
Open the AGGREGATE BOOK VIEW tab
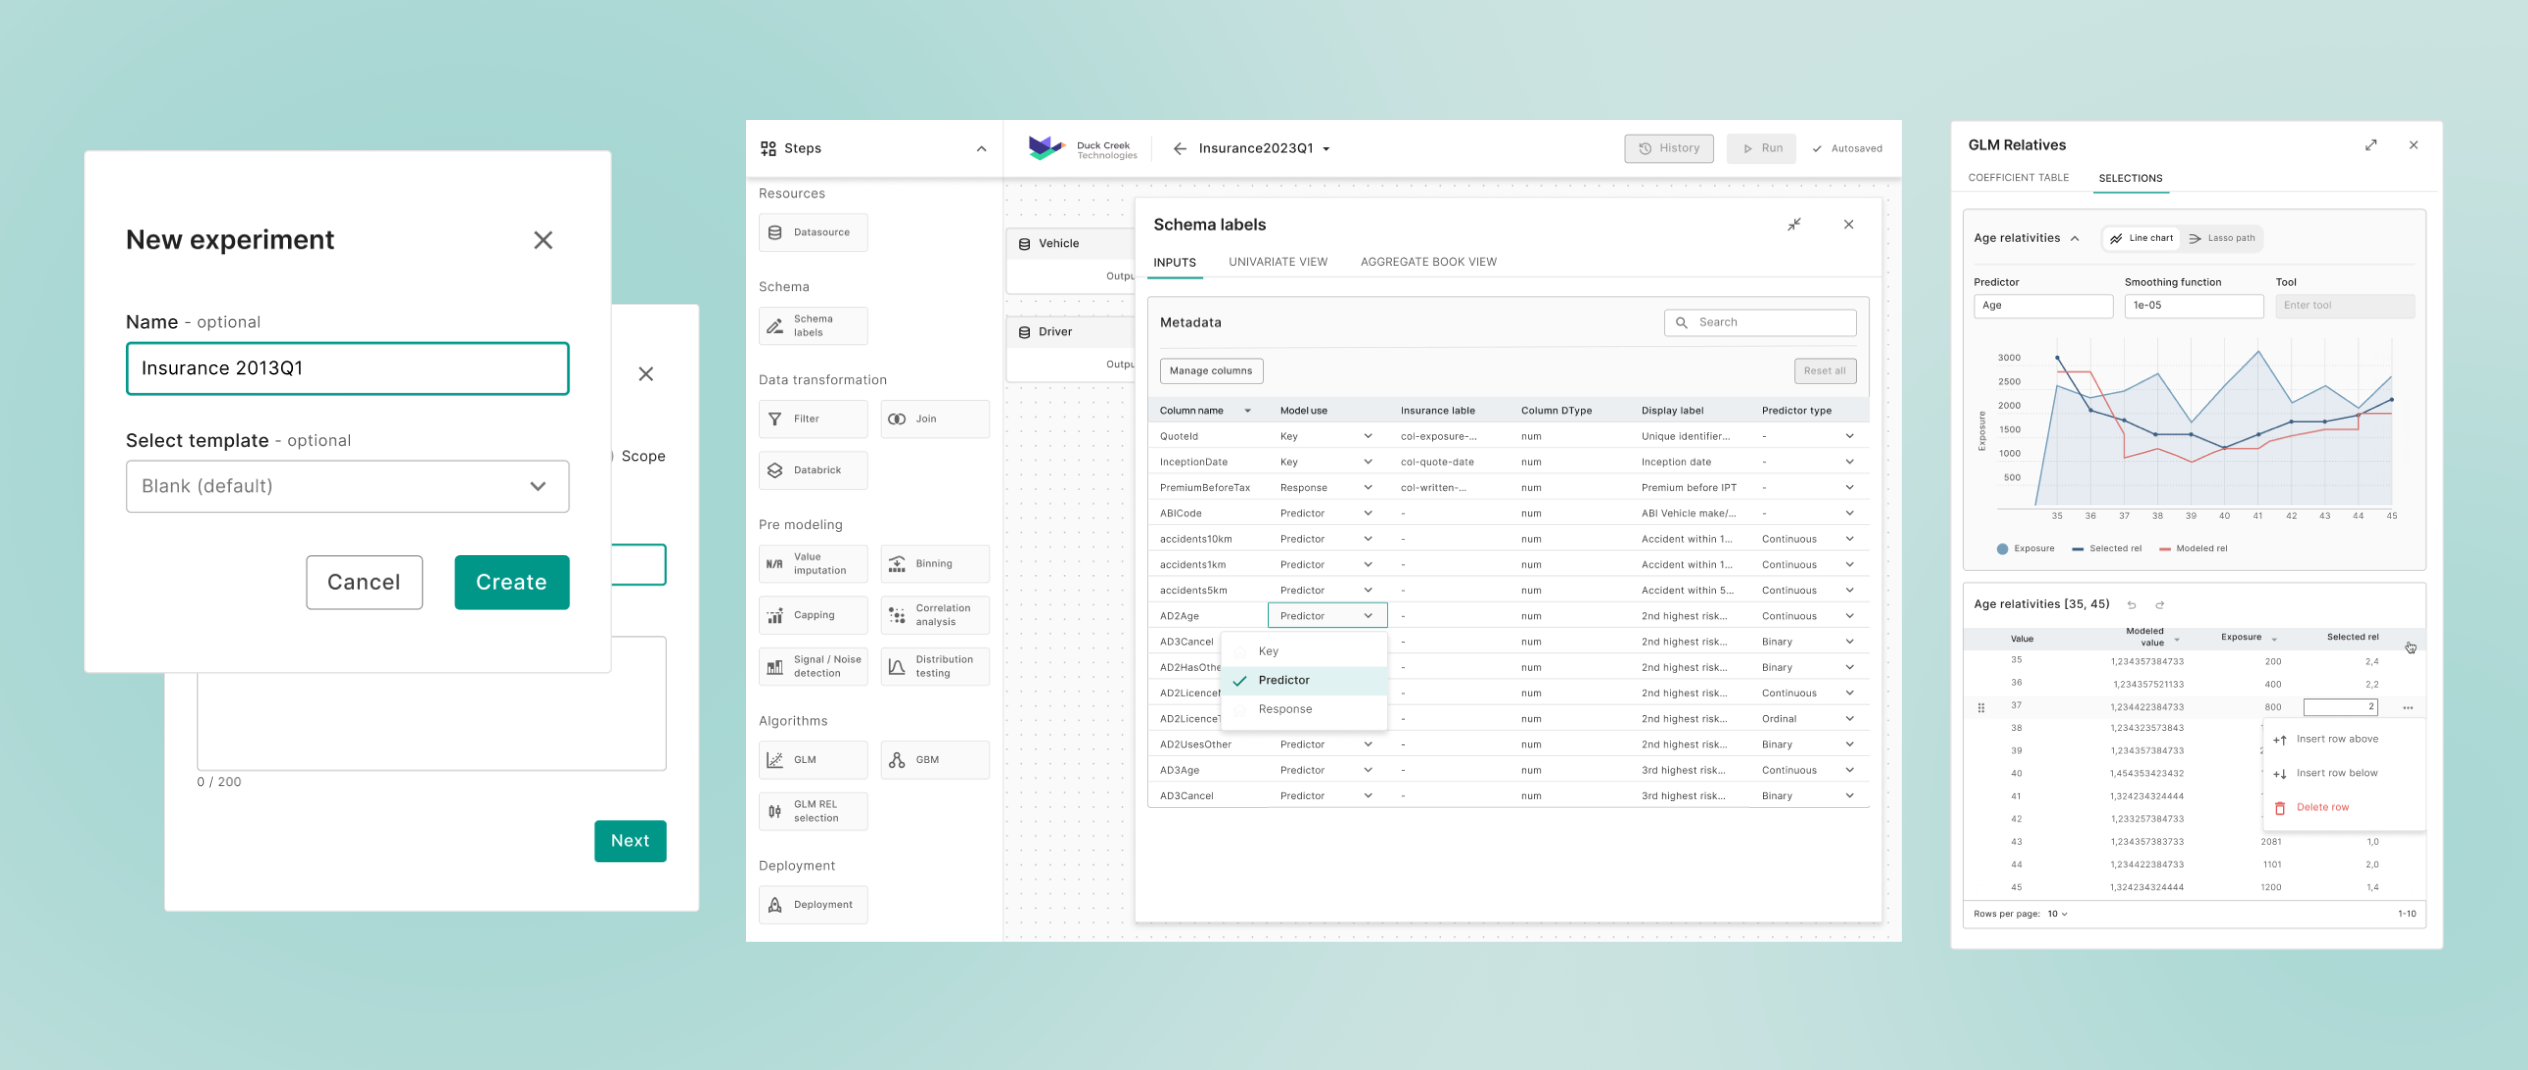coord(1428,262)
